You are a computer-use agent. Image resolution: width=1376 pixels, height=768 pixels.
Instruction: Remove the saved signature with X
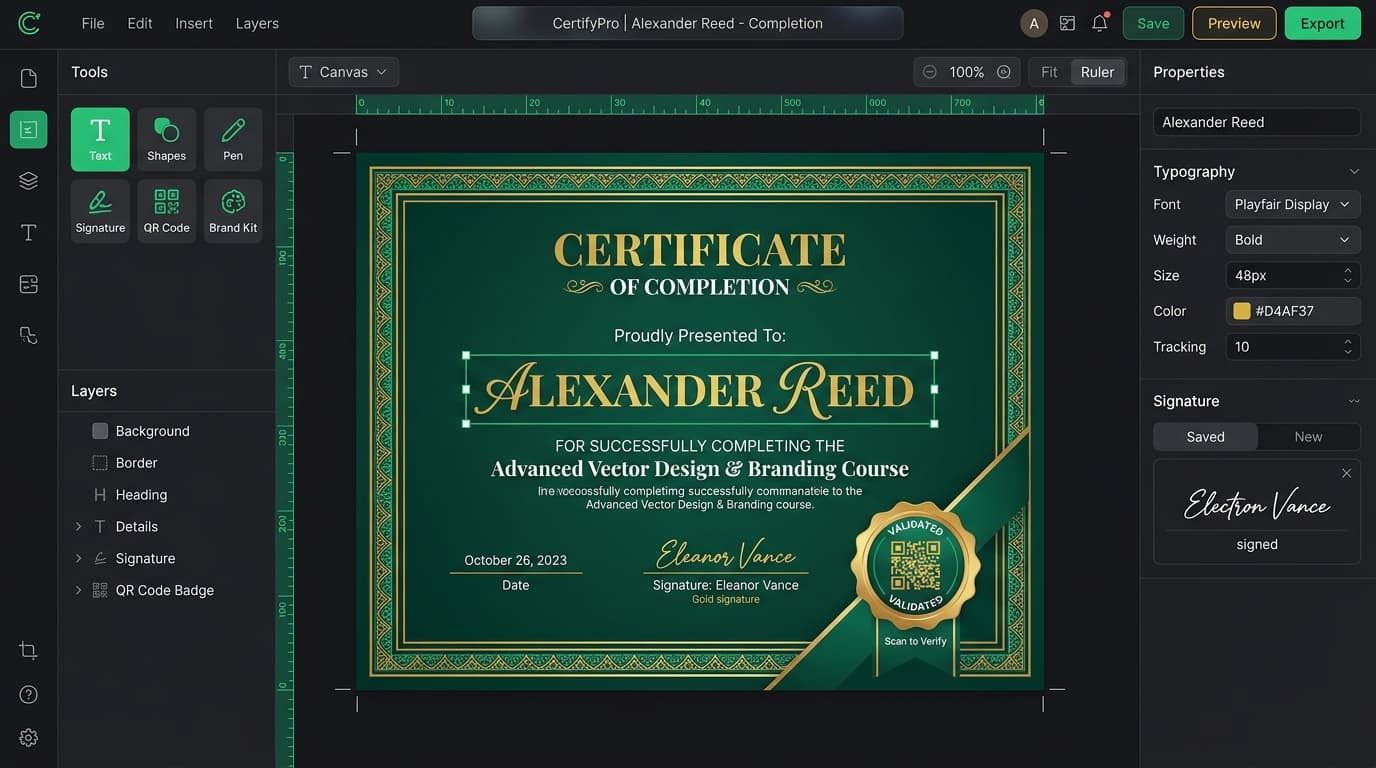1346,473
